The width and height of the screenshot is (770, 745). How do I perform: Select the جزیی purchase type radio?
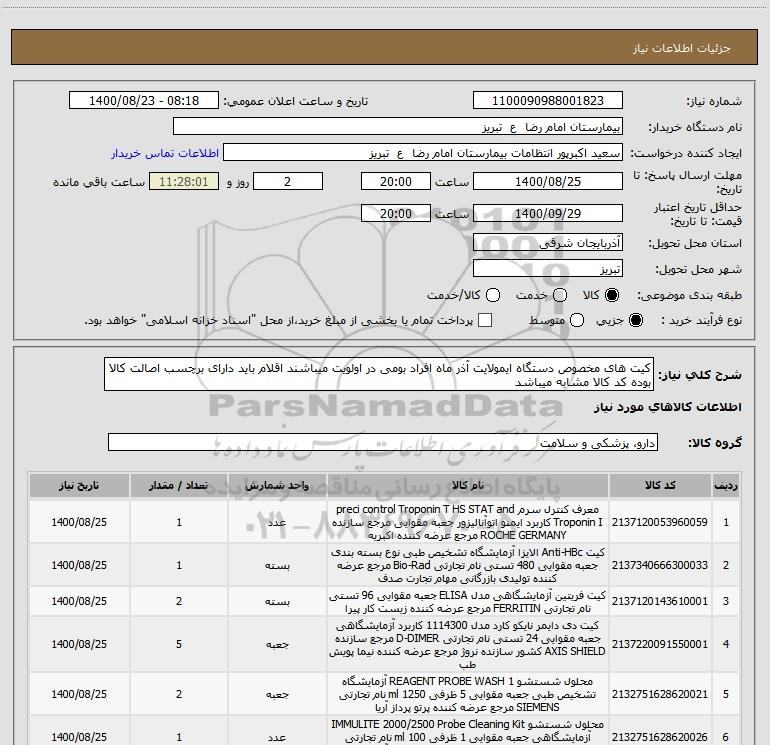click(x=635, y=320)
